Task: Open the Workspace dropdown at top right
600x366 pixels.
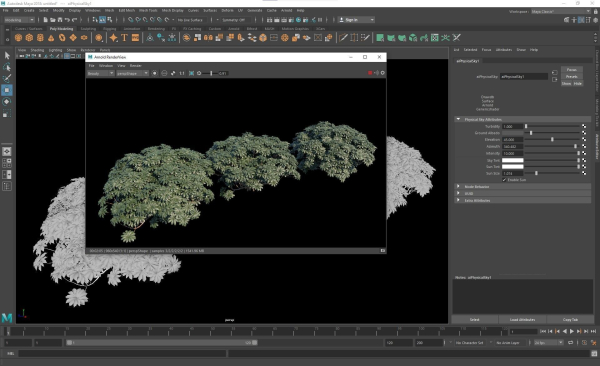Action: [x=561, y=11]
